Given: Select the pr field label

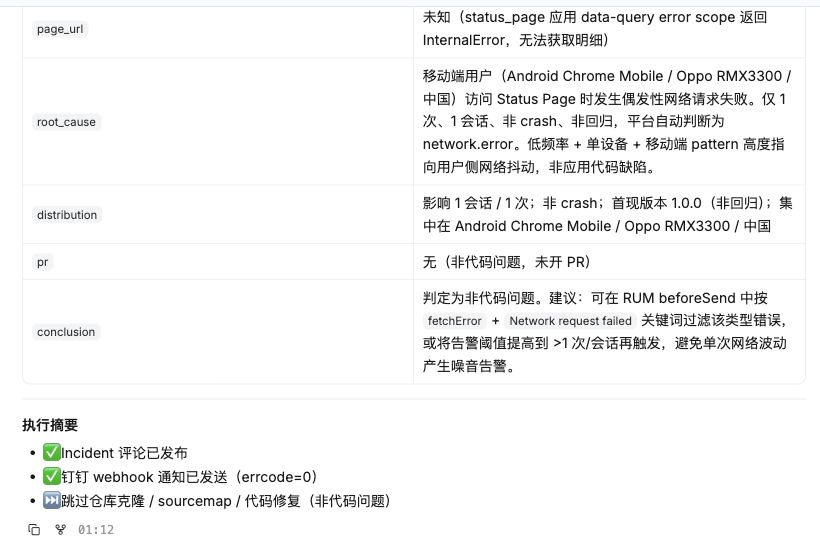Looking at the screenshot, I should pyautogui.click(x=42, y=262).
